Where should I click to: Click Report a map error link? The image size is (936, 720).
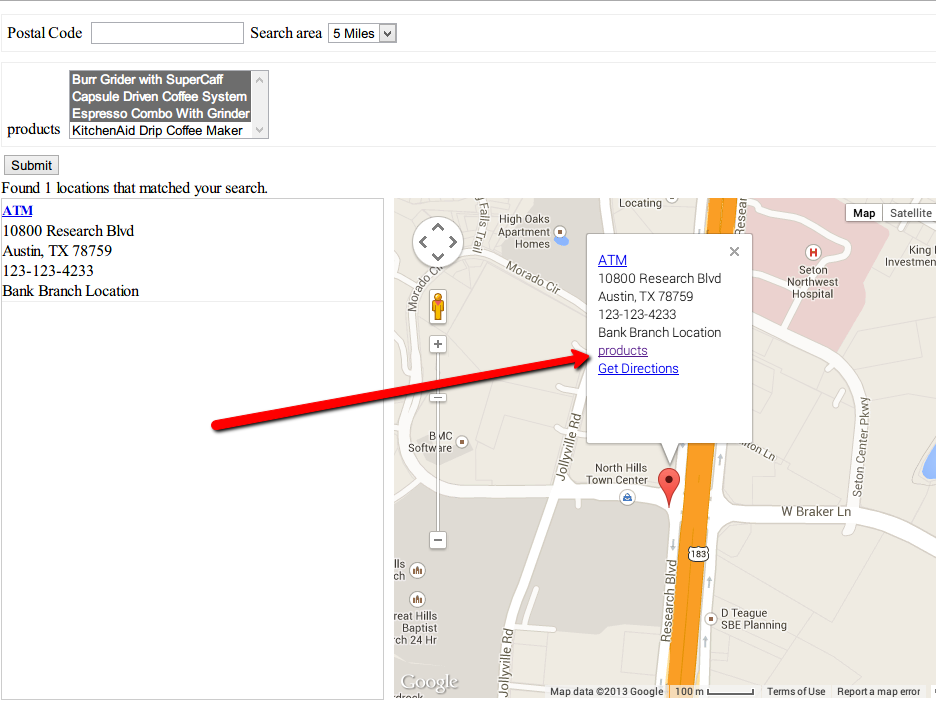tap(878, 691)
